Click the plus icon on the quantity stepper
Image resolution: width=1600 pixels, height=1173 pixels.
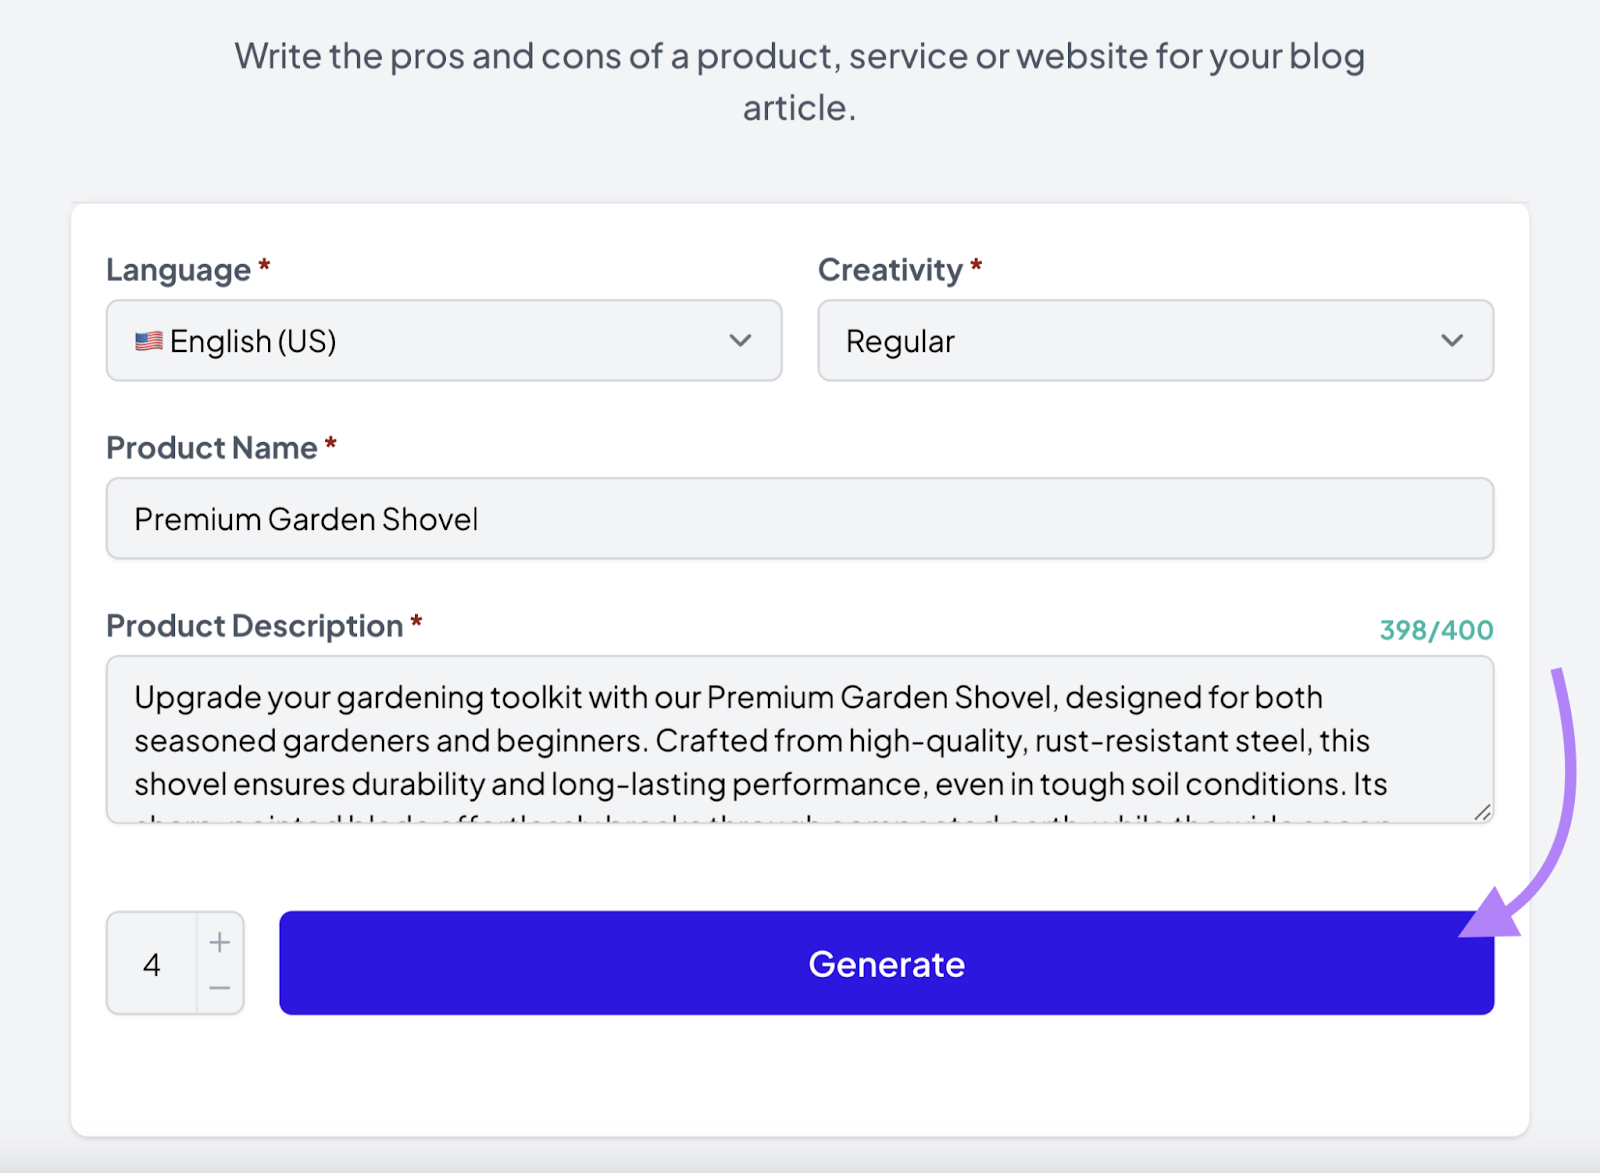[x=220, y=940]
